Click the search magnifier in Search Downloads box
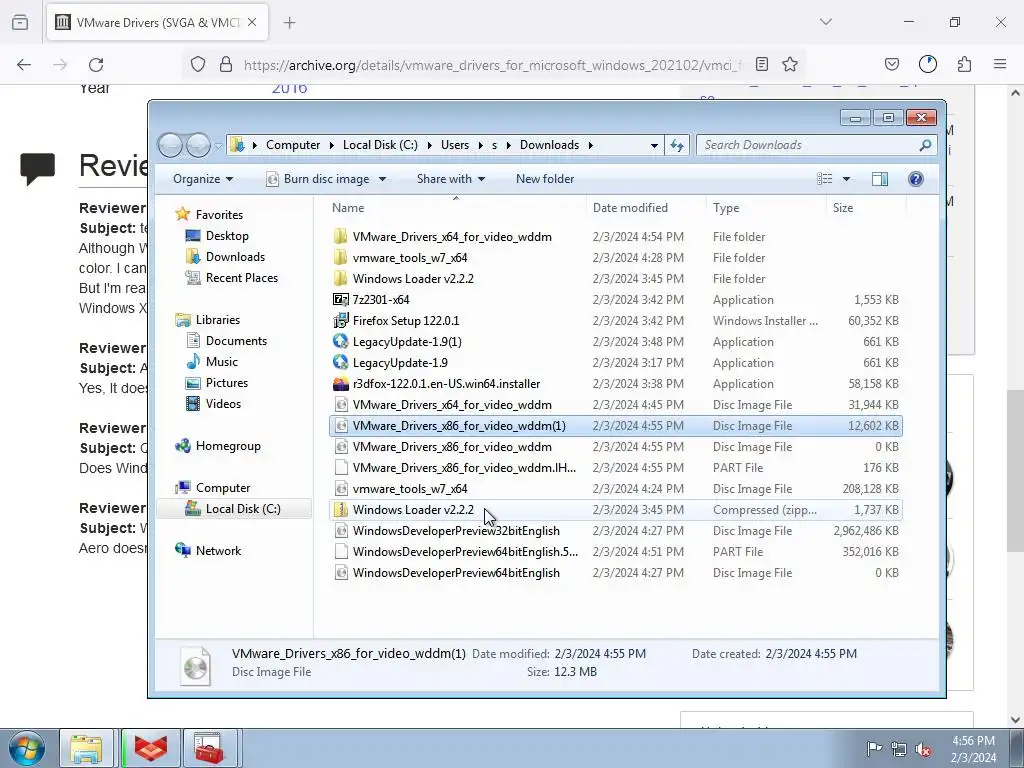Image resolution: width=1024 pixels, height=768 pixels. [925, 145]
